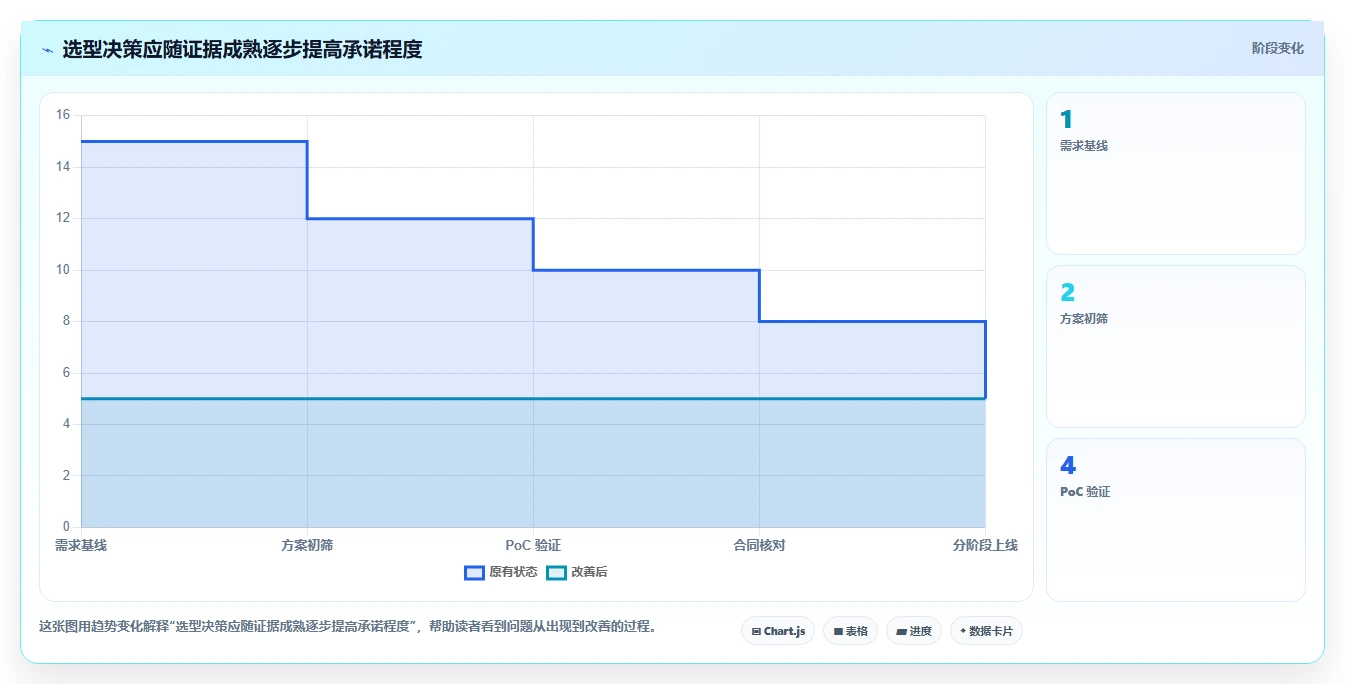Screen dimensions: 1345x684
Task: Click the 合同核对 x-axis label
Action: tap(759, 545)
